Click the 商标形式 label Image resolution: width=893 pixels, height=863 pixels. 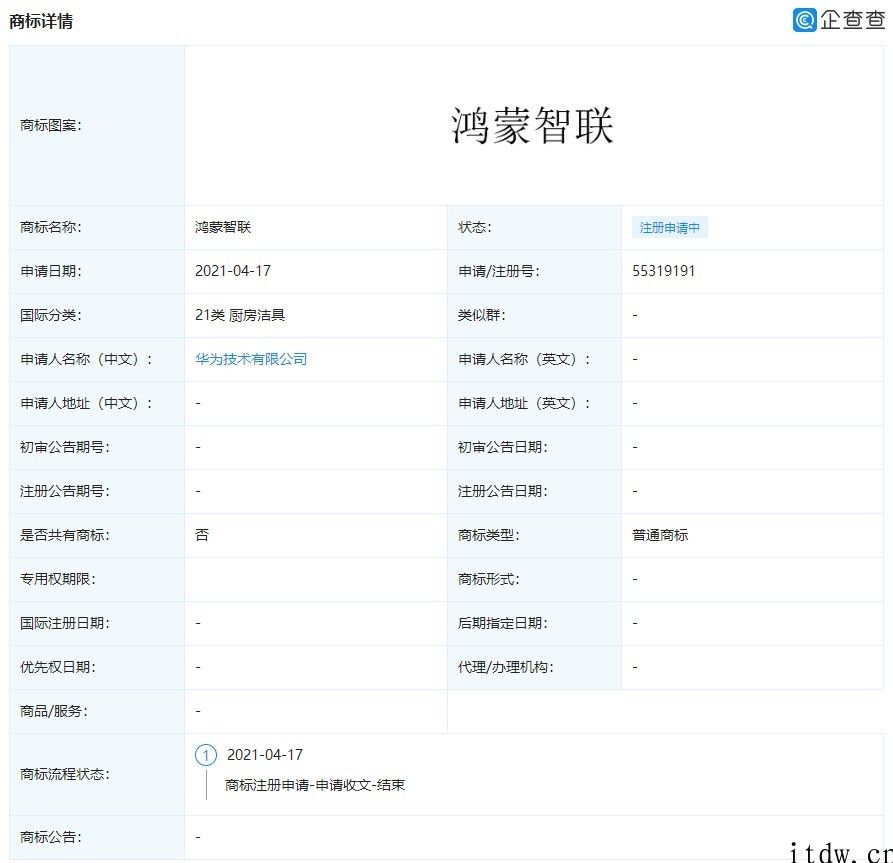[x=489, y=579]
